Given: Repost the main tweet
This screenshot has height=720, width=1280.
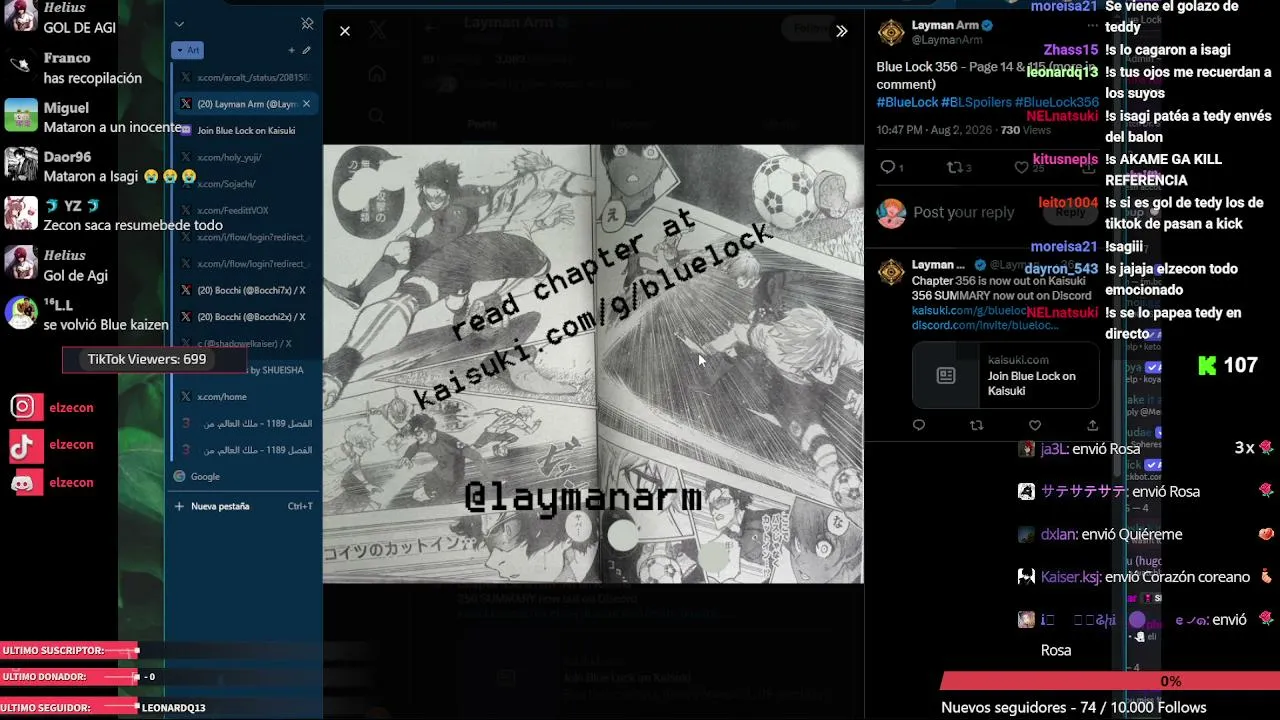Looking at the screenshot, I should pos(954,167).
